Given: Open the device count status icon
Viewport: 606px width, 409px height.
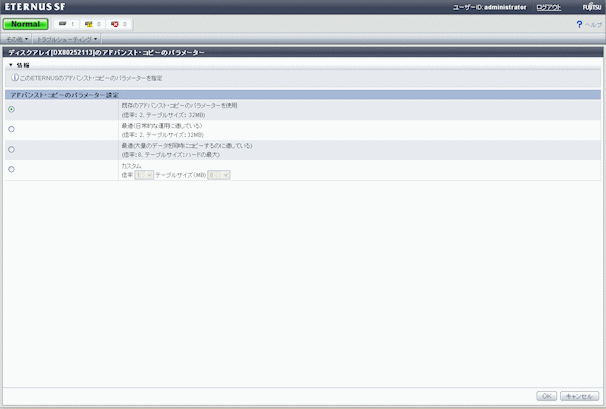Looking at the screenshot, I should (63, 24).
